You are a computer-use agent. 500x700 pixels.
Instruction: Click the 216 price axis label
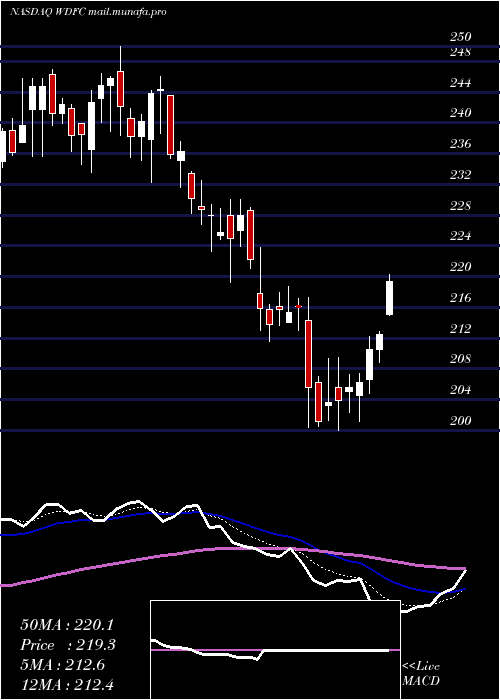coord(461,298)
